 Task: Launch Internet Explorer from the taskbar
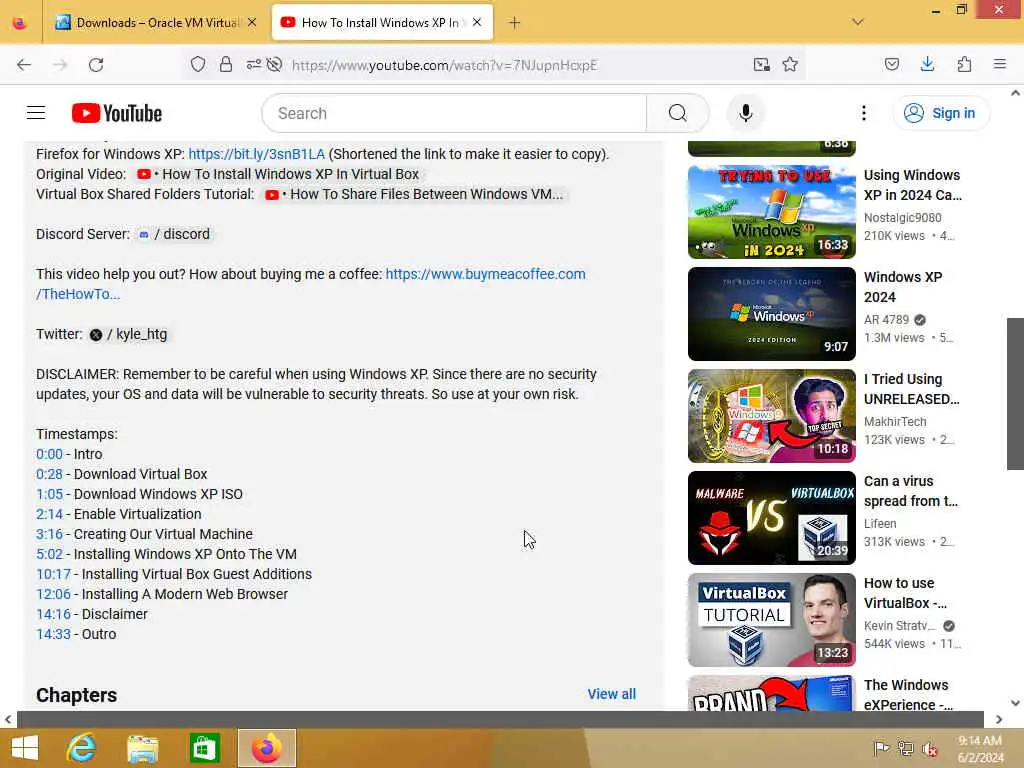coord(82,748)
